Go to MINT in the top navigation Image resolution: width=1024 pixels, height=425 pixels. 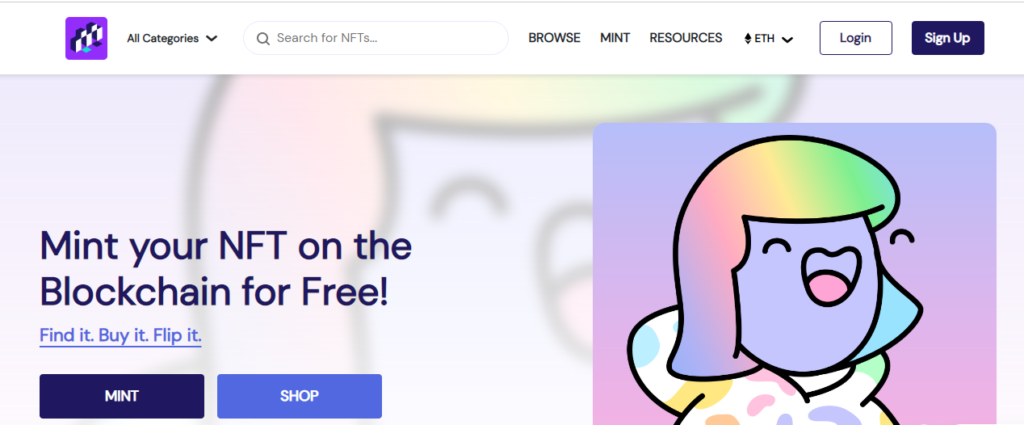[x=615, y=38]
